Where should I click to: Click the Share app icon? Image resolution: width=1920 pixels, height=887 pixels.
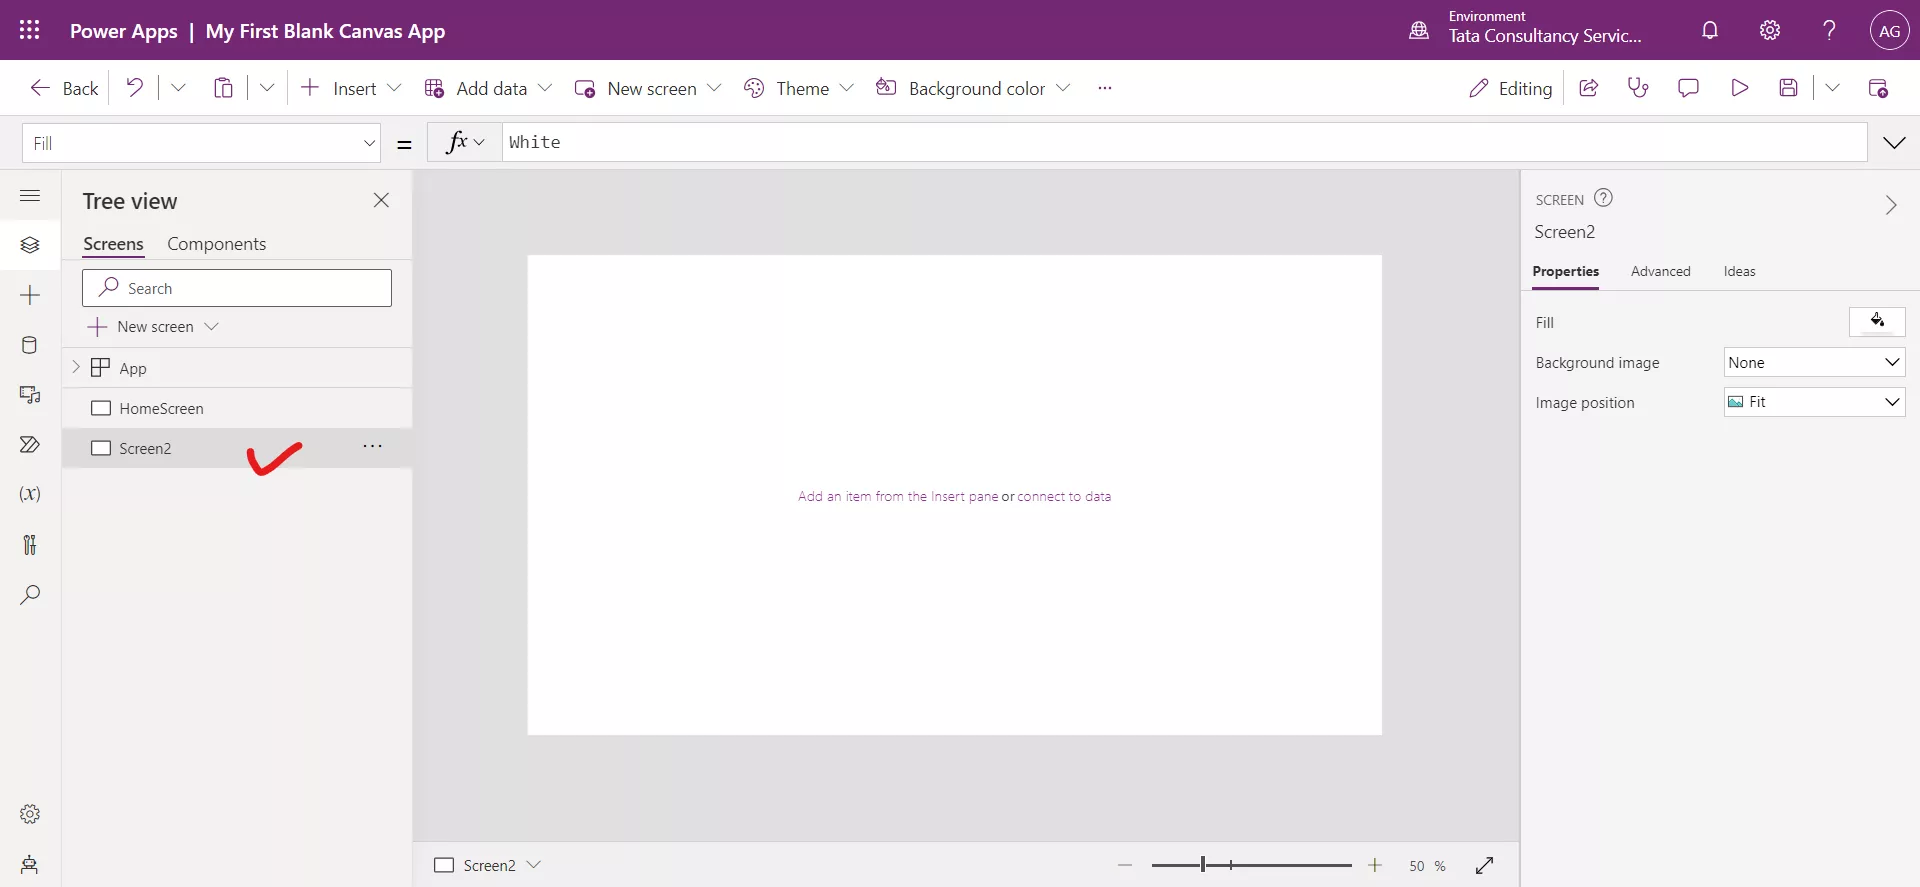1588,88
